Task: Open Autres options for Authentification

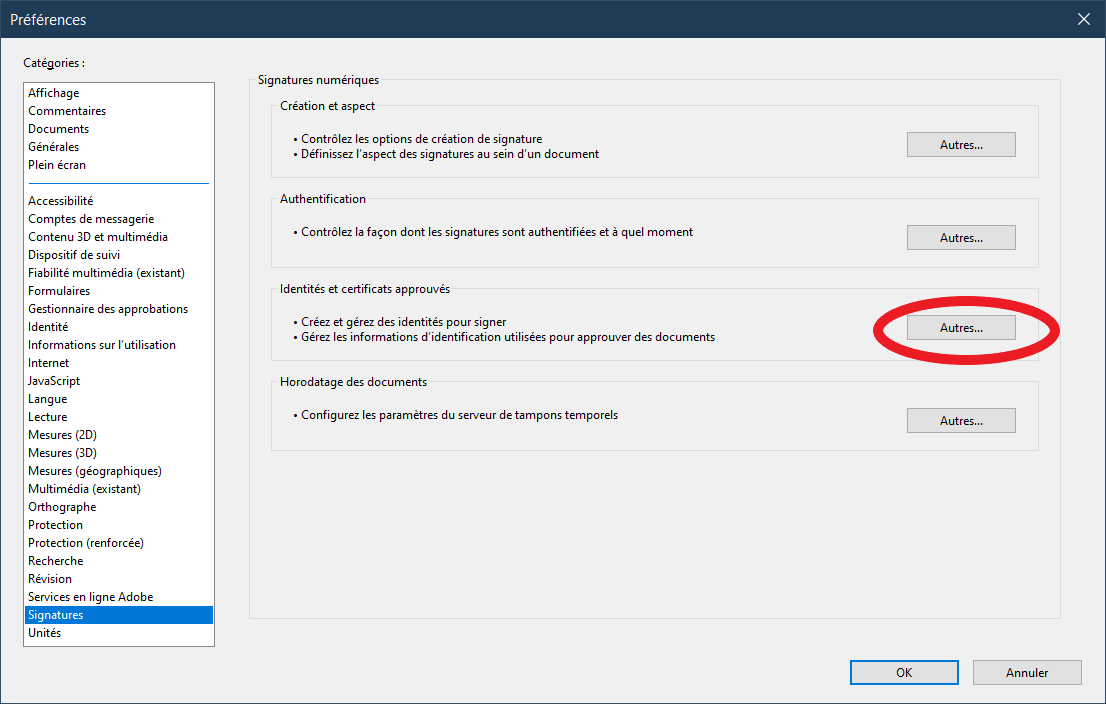Action: click(x=960, y=238)
